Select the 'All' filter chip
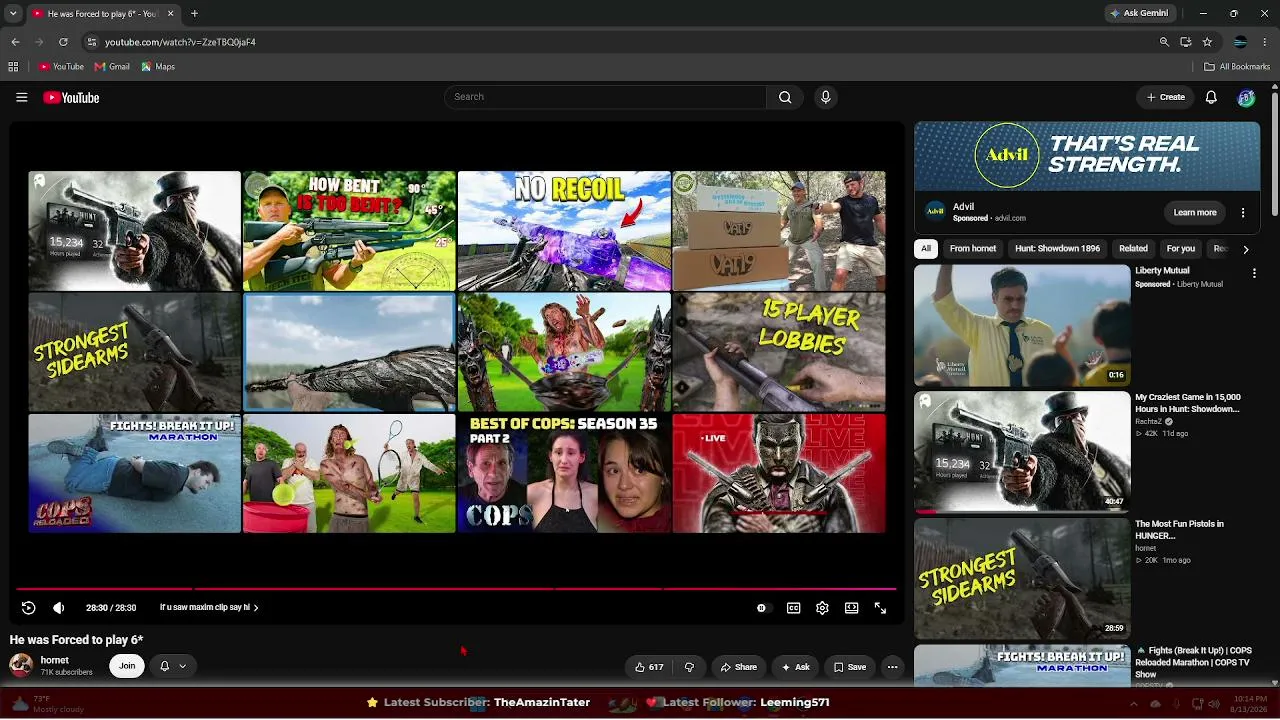Viewport: 1280px width, 720px height. pyautogui.click(x=926, y=249)
